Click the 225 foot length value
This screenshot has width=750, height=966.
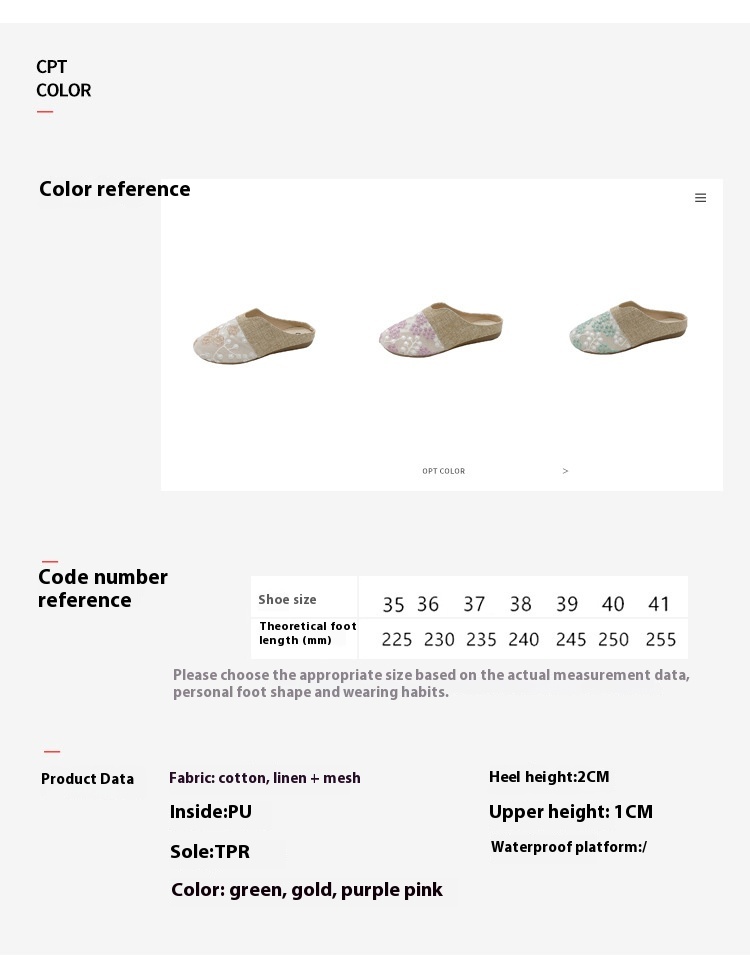397,639
